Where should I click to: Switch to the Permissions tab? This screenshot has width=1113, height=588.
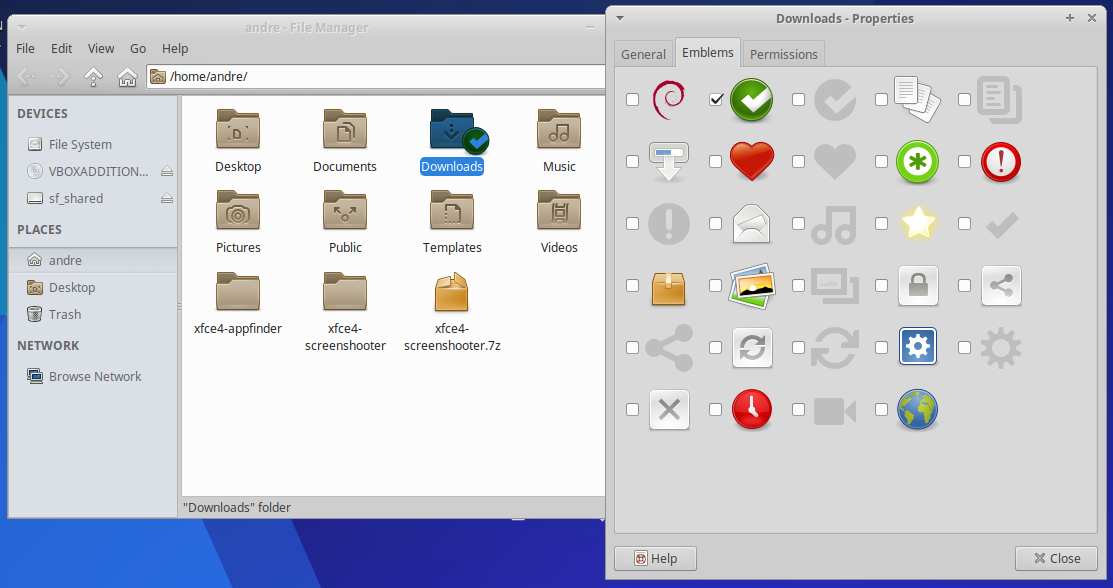coord(784,54)
